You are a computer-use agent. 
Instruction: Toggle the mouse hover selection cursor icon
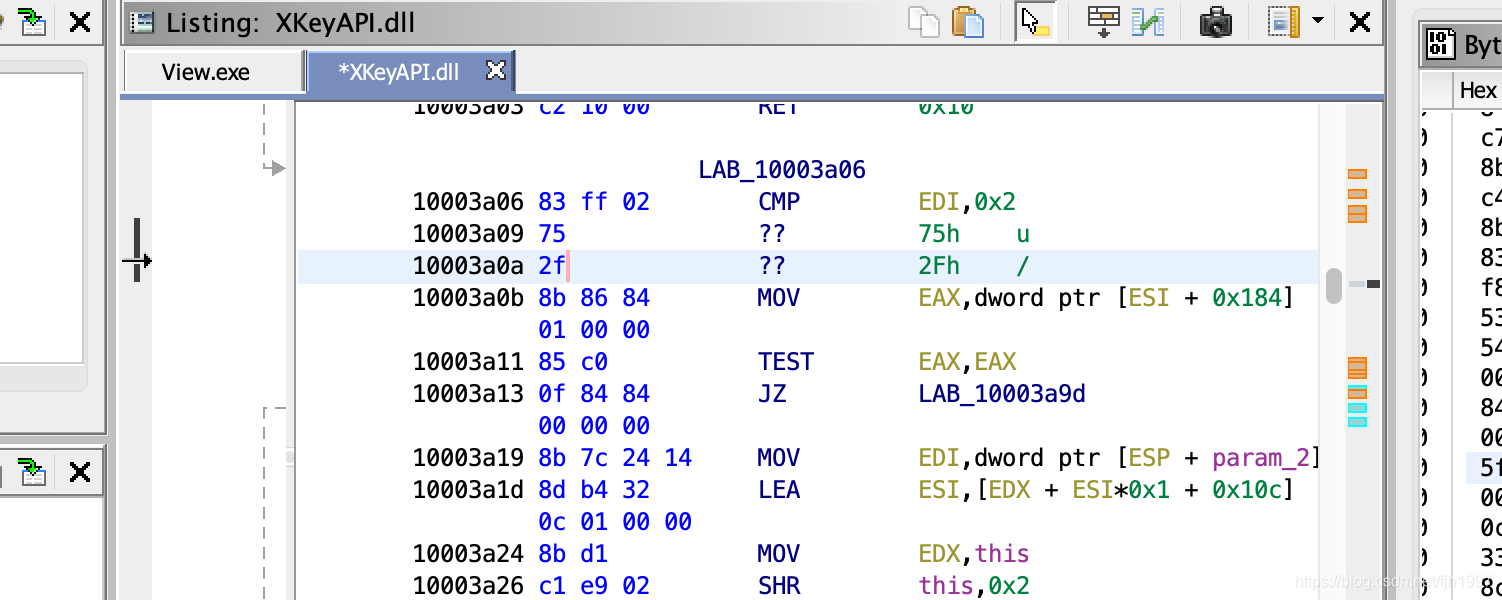click(1035, 22)
